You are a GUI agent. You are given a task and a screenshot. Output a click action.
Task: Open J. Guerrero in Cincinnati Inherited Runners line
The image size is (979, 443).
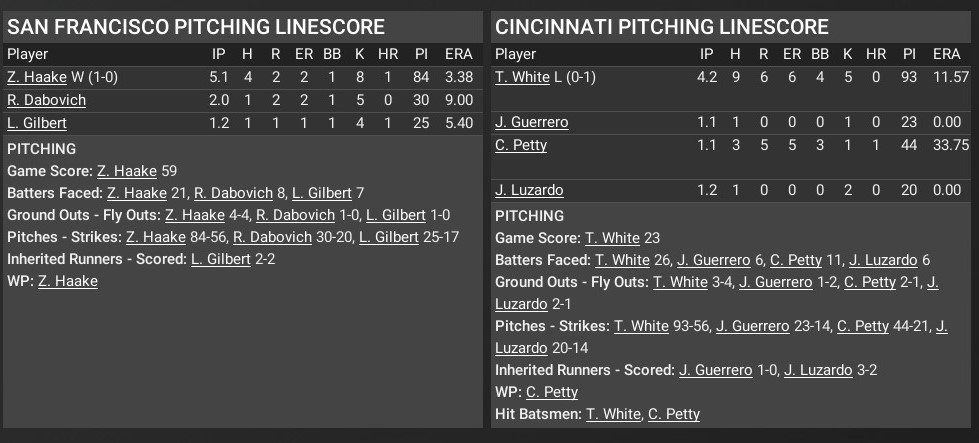pos(715,370)
